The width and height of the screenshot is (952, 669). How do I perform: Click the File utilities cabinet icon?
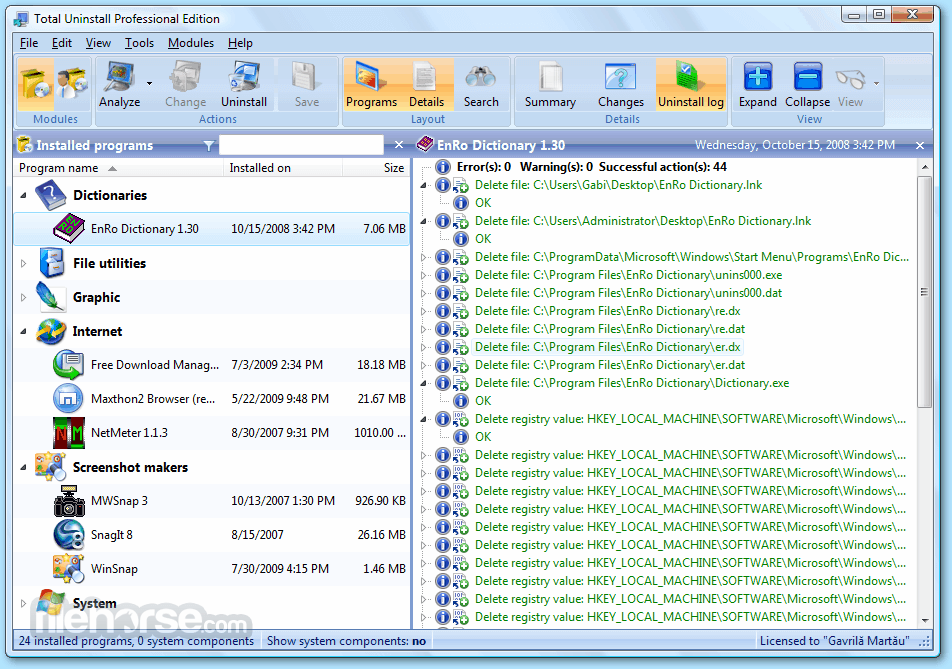52,263
